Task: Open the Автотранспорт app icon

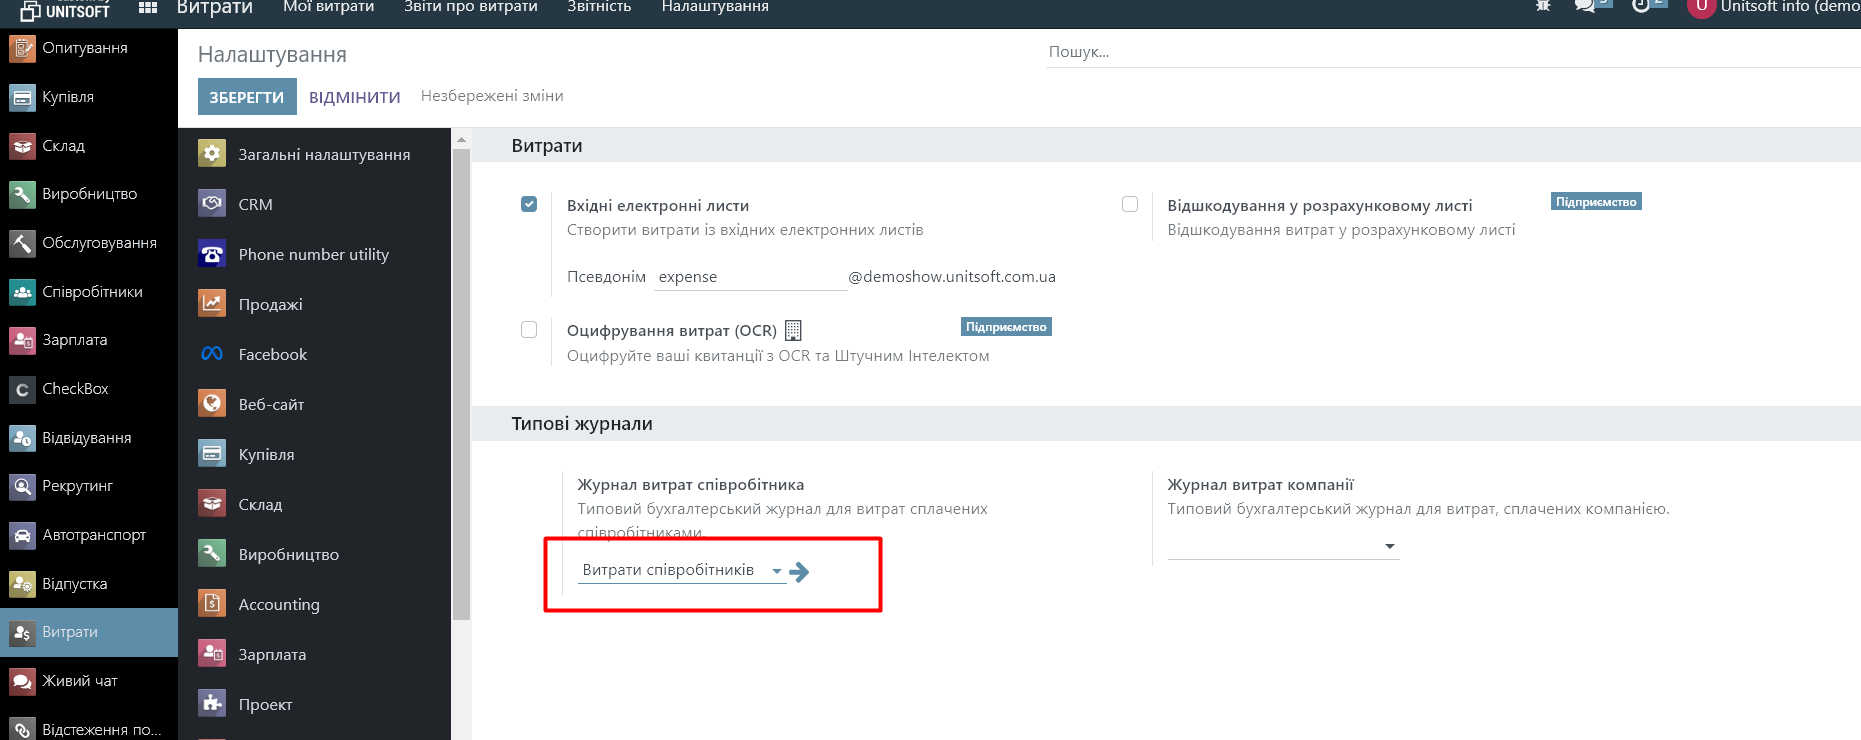Action: click(x=22, y=535)
